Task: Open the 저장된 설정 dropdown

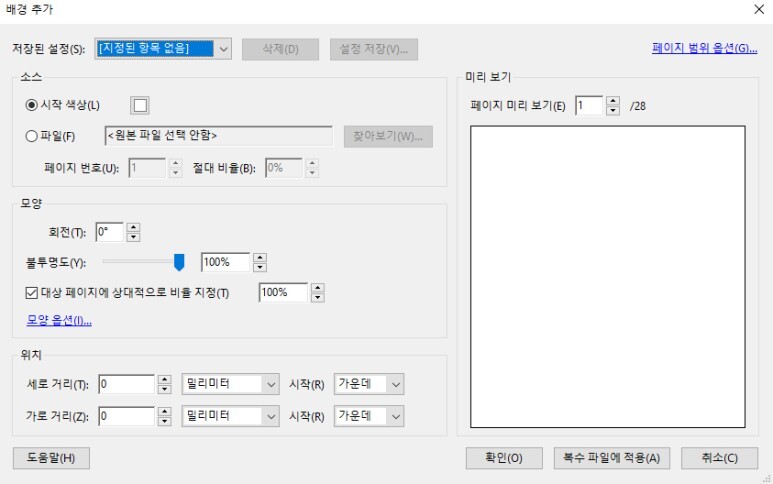Action: click(x=163, y=49)
